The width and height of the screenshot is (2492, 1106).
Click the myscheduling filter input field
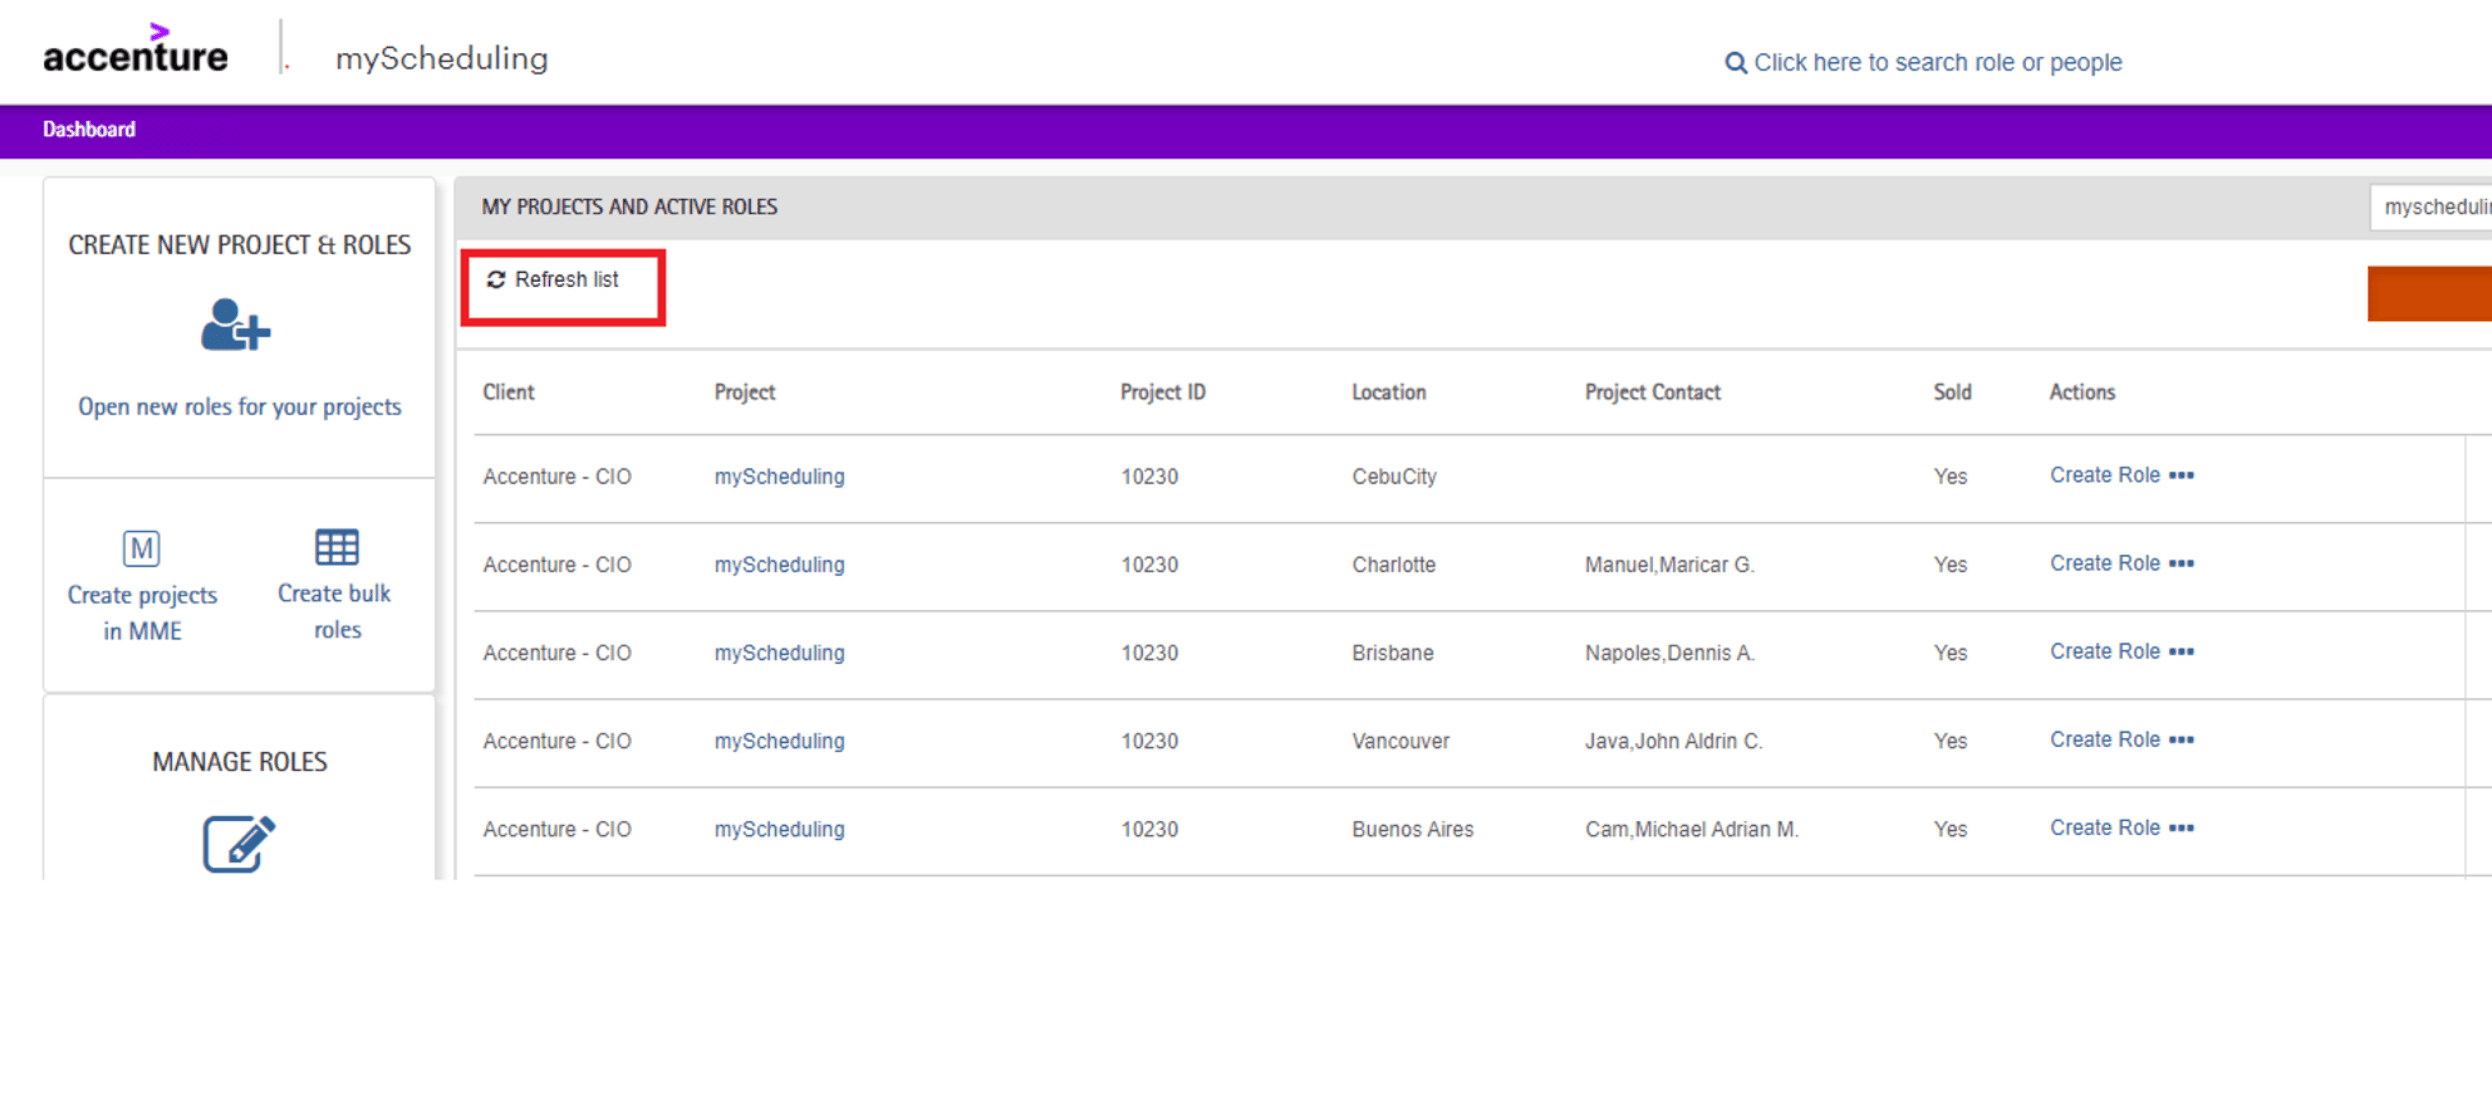(x=2431, y=207)
